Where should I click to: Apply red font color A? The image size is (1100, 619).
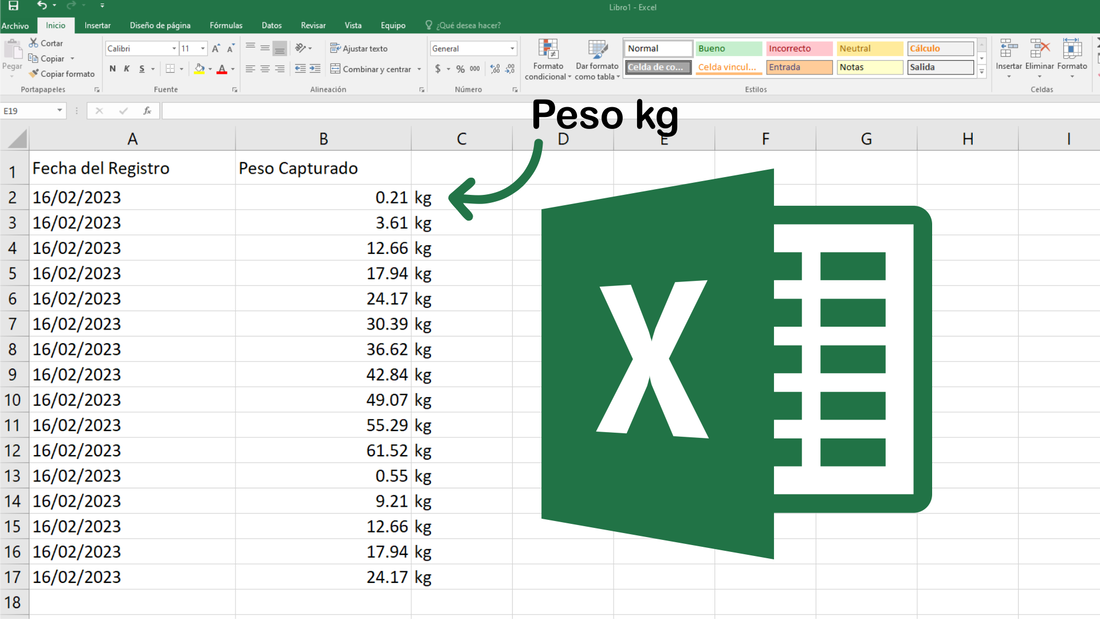point(222,69)
